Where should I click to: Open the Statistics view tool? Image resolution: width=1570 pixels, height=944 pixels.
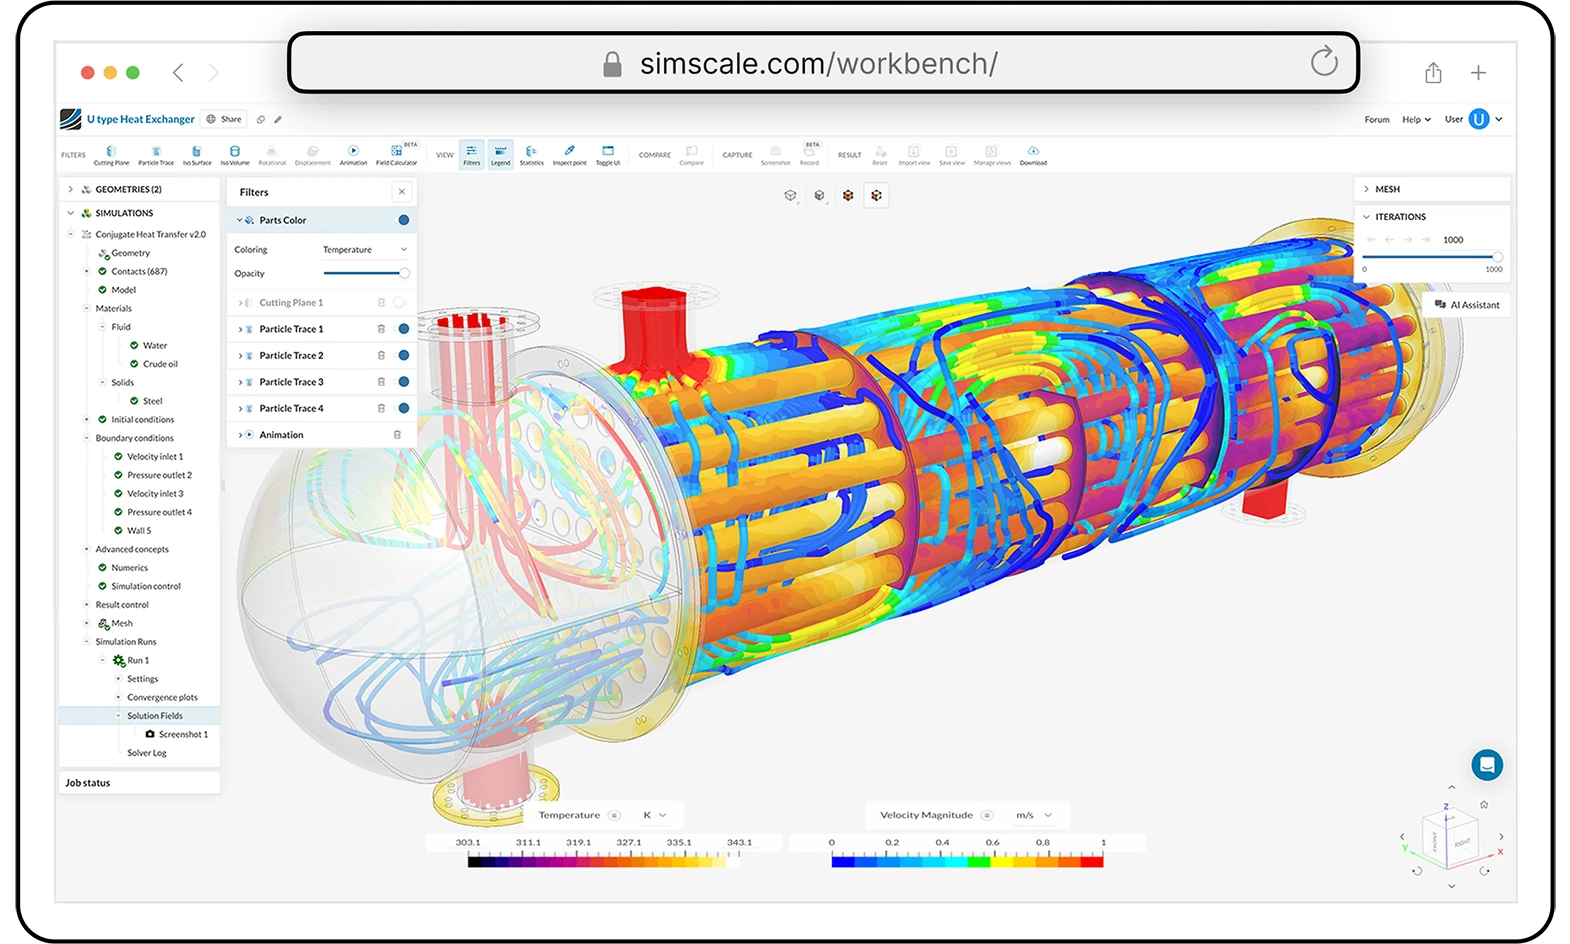click(531, 154)
